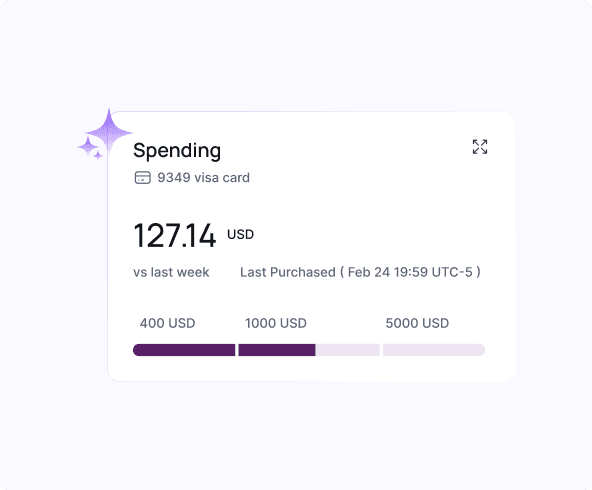
Task: Select the Spending title
Action: point(177,151)
